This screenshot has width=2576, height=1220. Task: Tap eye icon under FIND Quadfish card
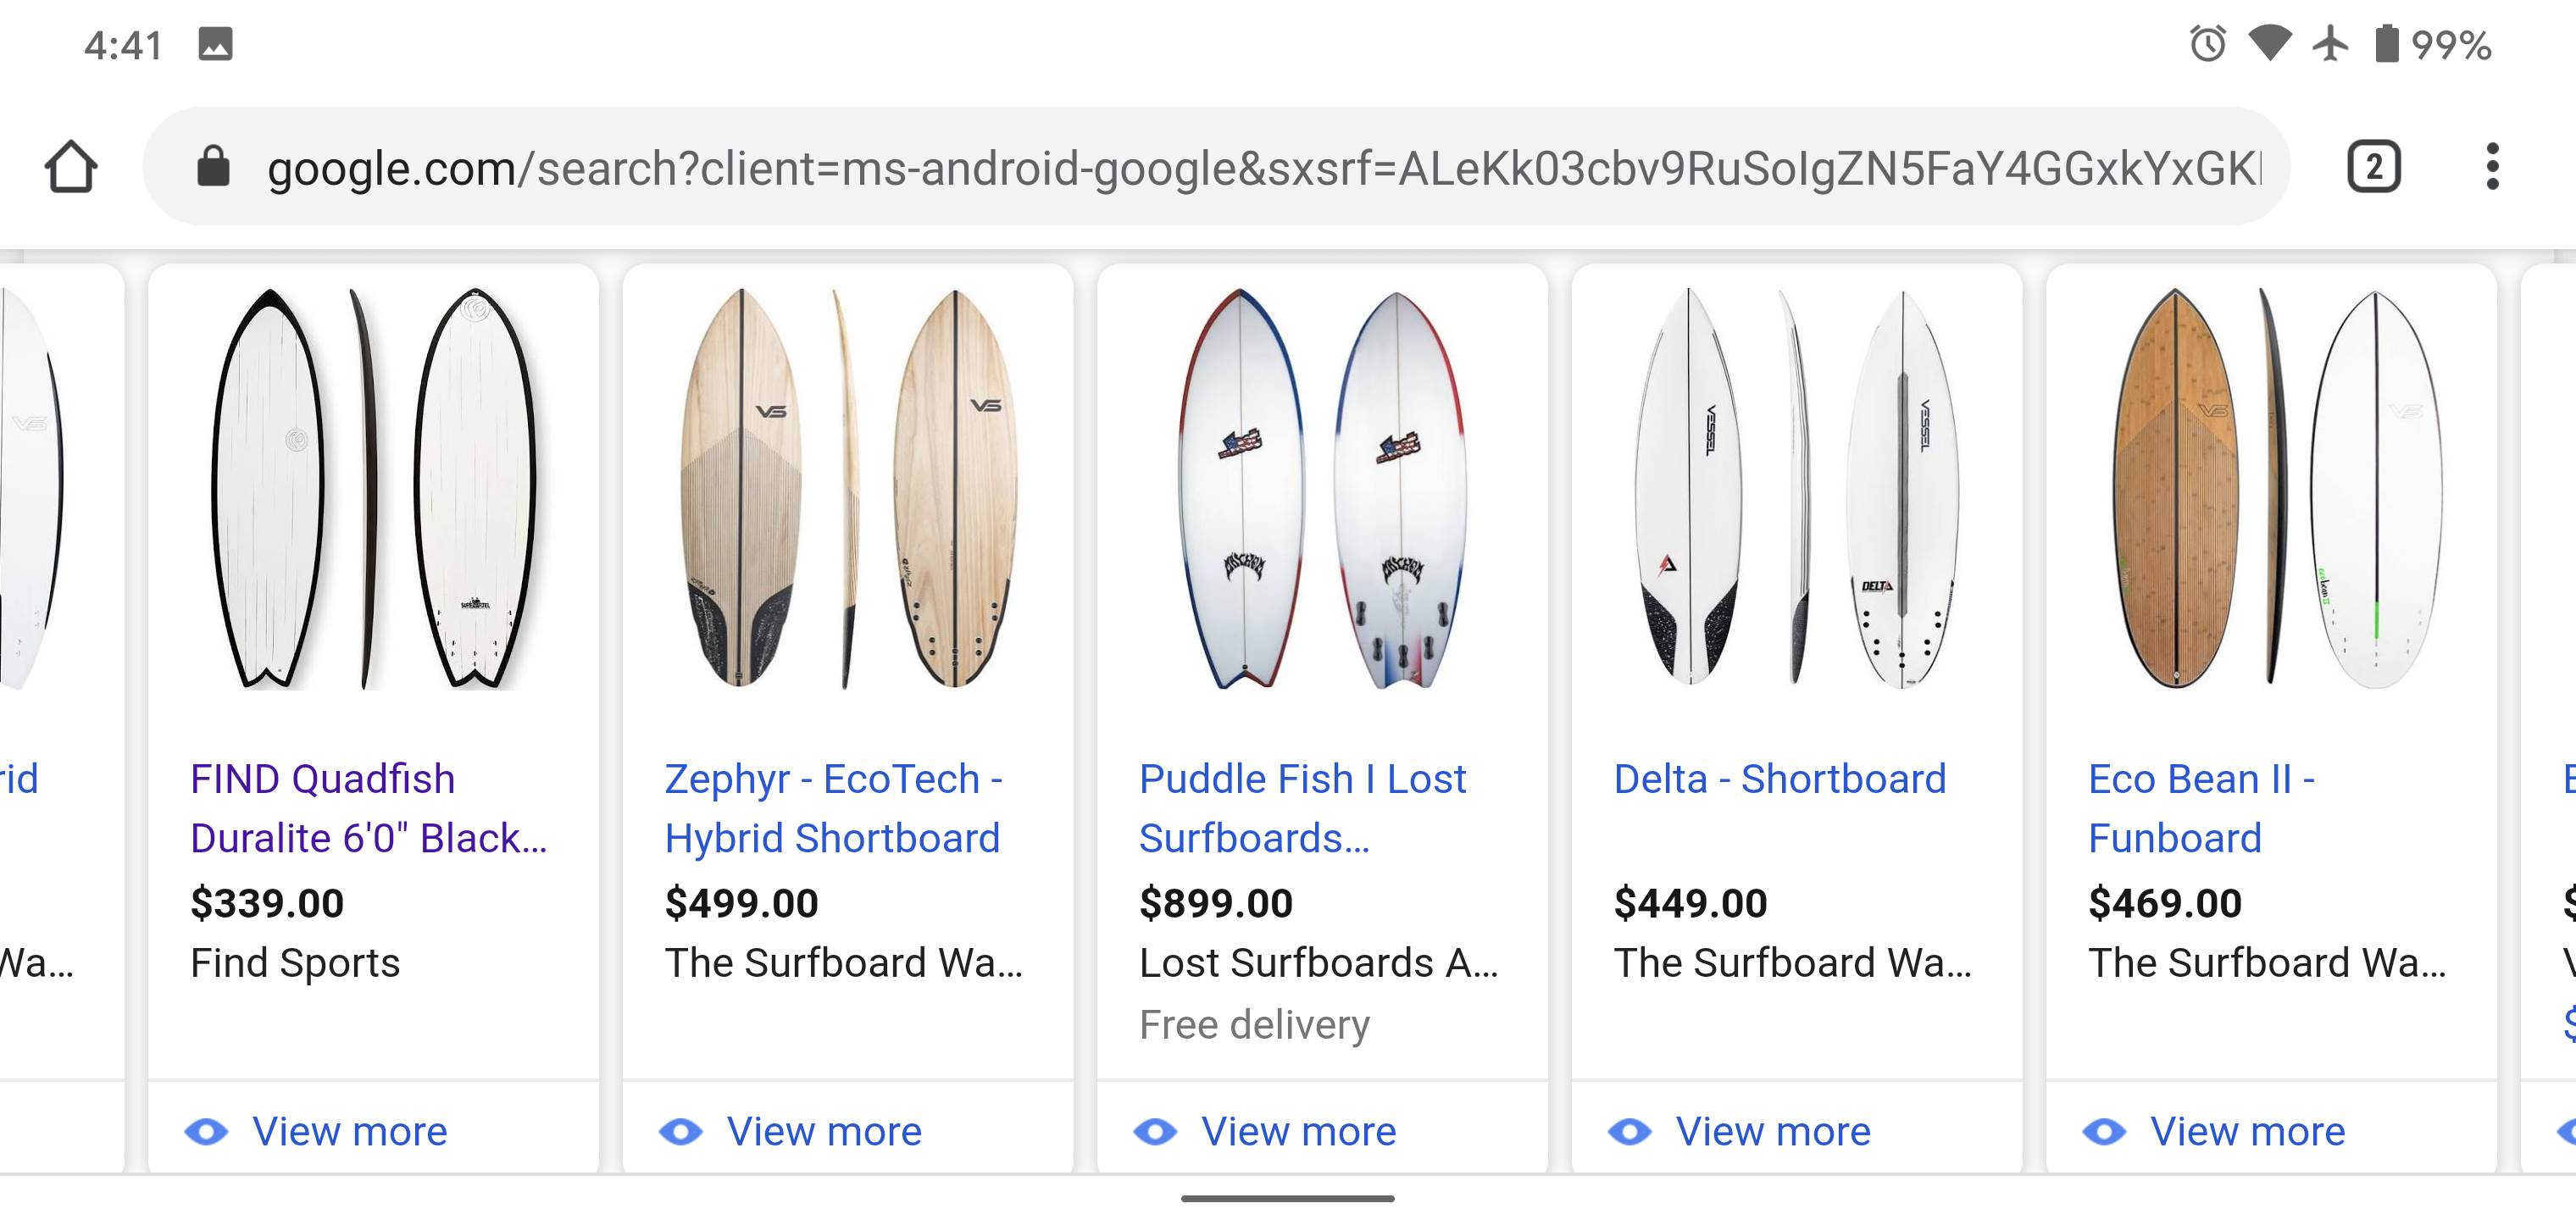tap(207, 1132)
